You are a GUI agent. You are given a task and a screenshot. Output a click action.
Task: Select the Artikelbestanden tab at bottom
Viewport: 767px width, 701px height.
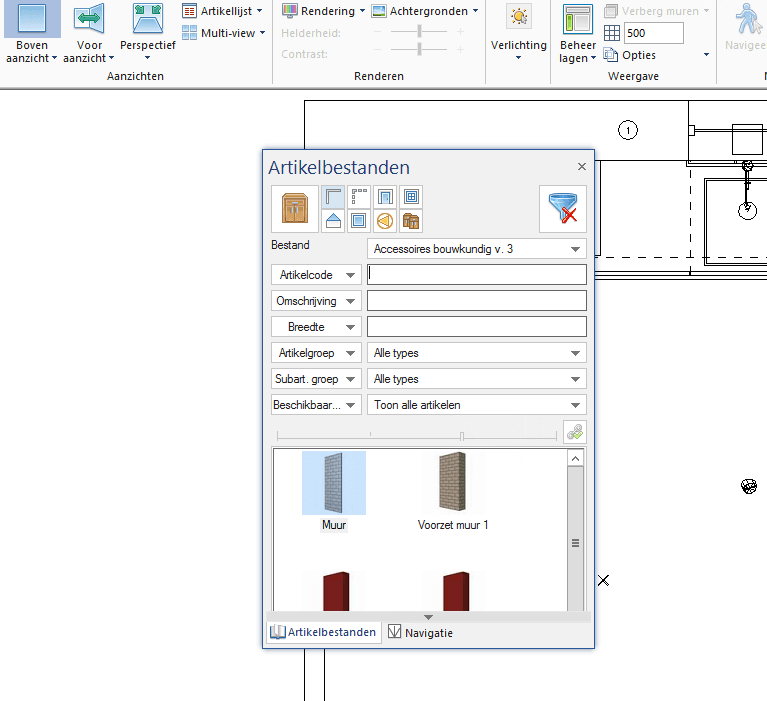[323, 633]
